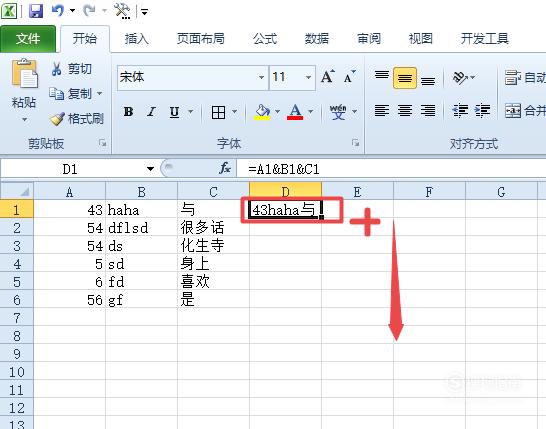Click the formula bar showing =A1&B1&C1

(x=391, y=169)
